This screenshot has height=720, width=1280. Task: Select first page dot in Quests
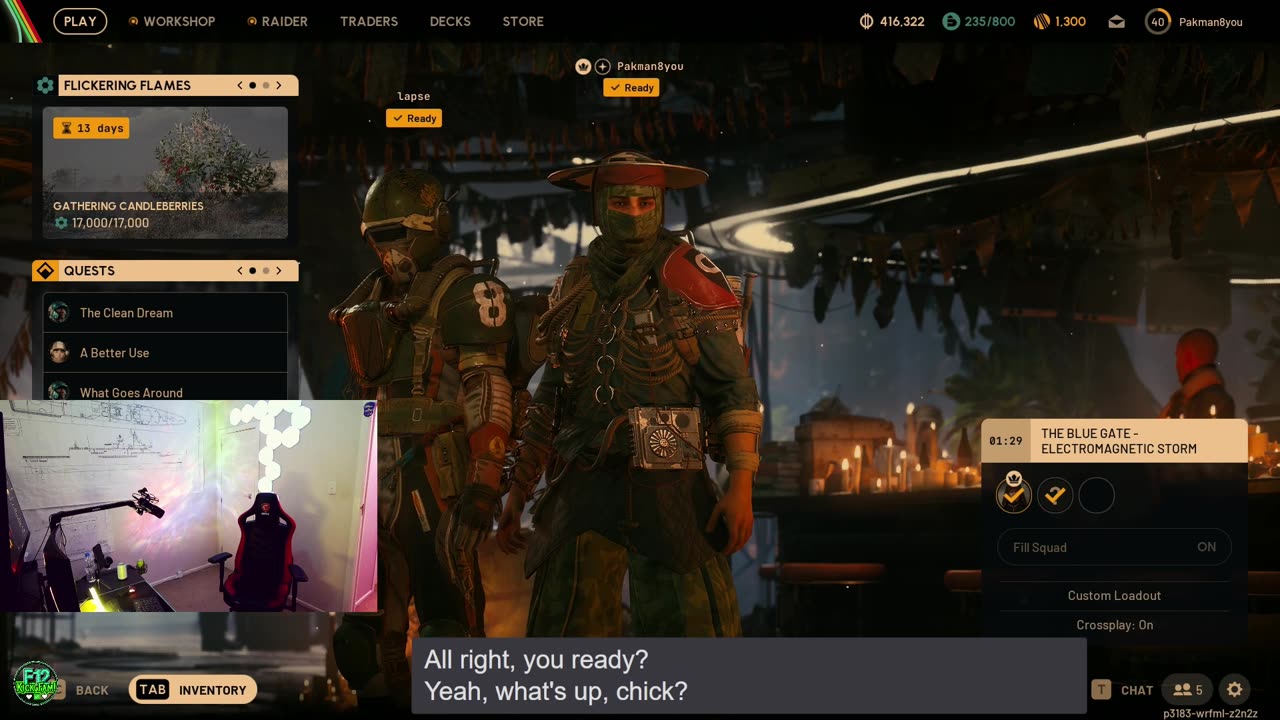click(253, 271)
